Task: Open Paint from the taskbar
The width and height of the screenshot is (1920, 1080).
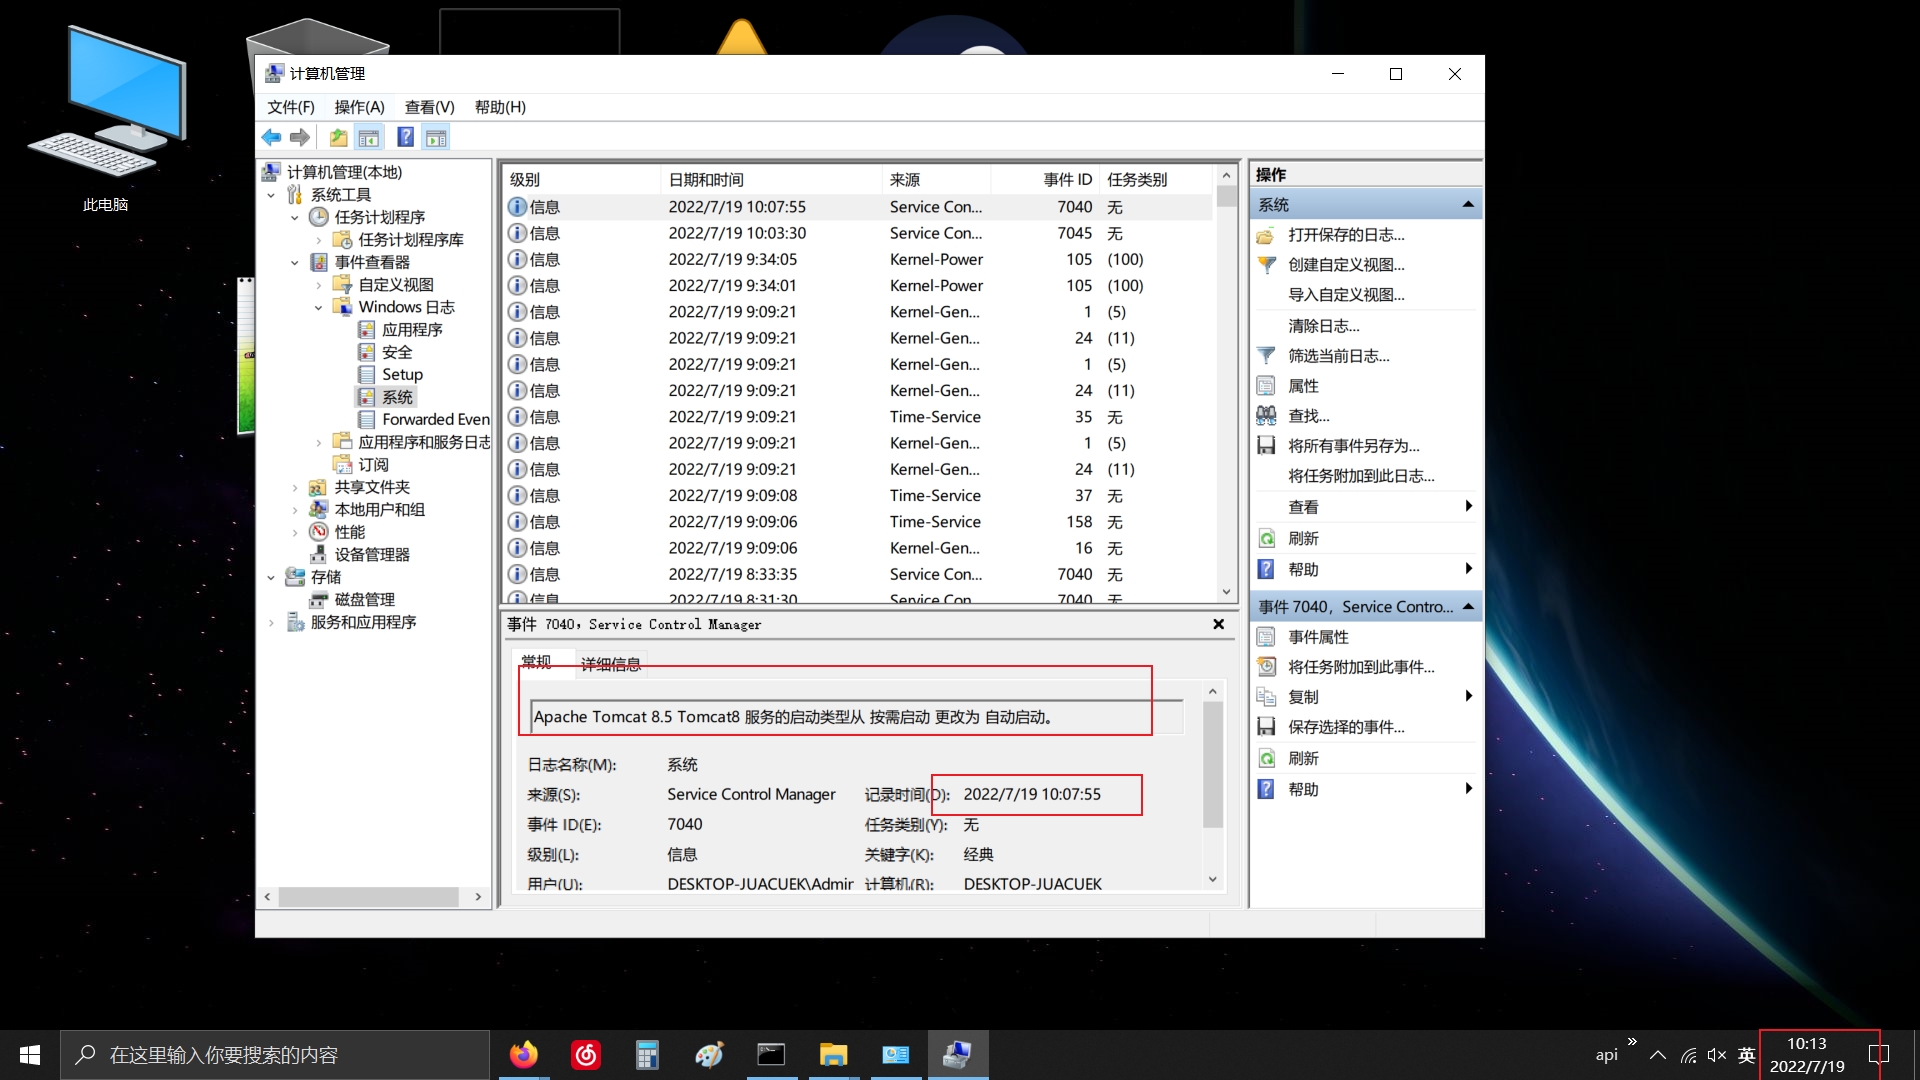Action: pos(709,1055)
